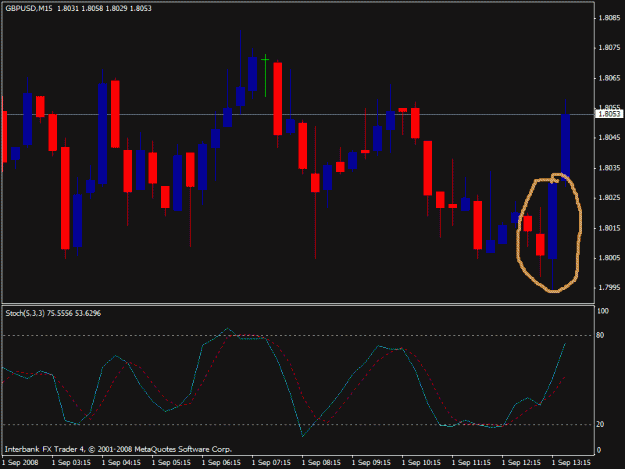Click the 1 Sep 03:15 time label
Image resolution: width=625 pixels, height=469 pixels.
[x=72, y=463]
